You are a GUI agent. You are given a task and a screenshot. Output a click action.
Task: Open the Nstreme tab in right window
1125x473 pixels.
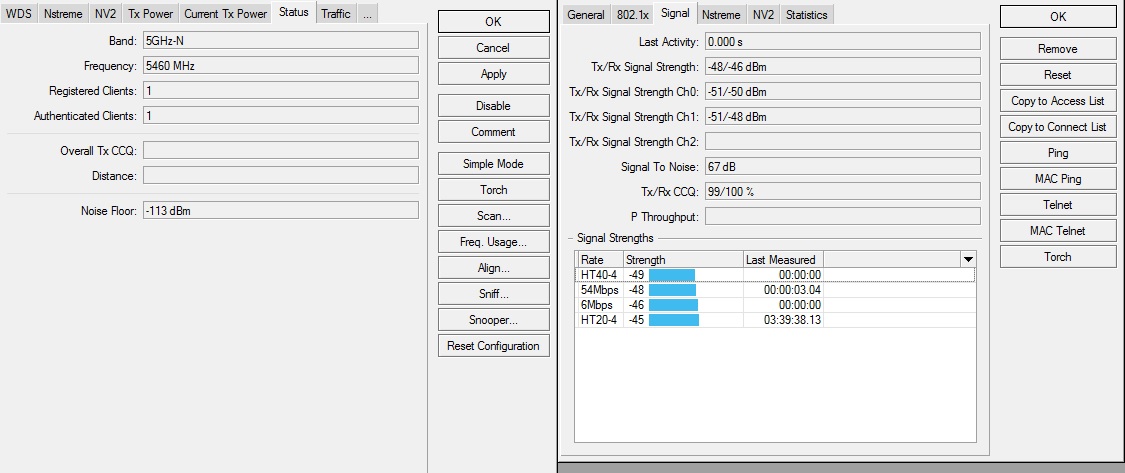[720, 14]
